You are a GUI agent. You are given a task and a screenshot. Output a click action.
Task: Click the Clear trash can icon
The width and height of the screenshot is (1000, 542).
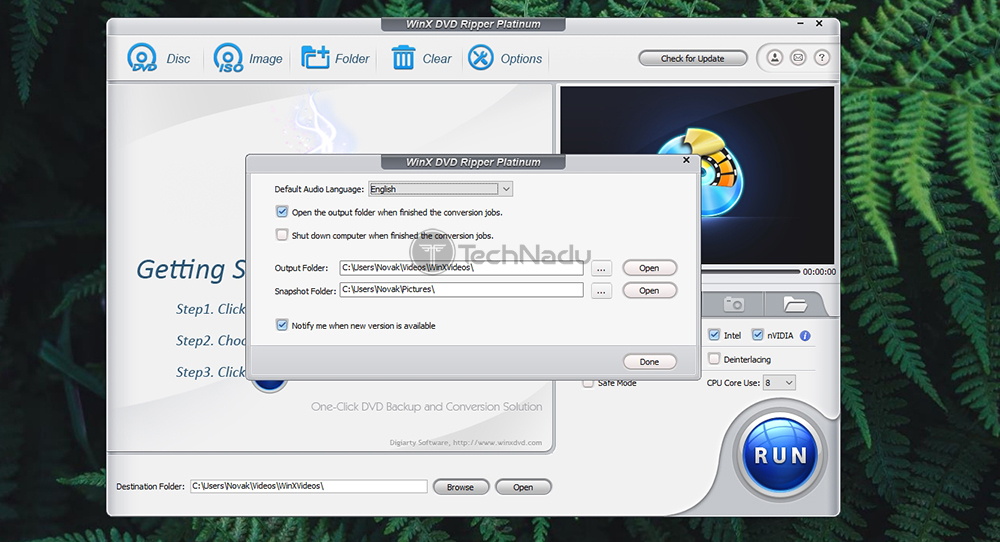pyautogui.click(x=403, y=58)
